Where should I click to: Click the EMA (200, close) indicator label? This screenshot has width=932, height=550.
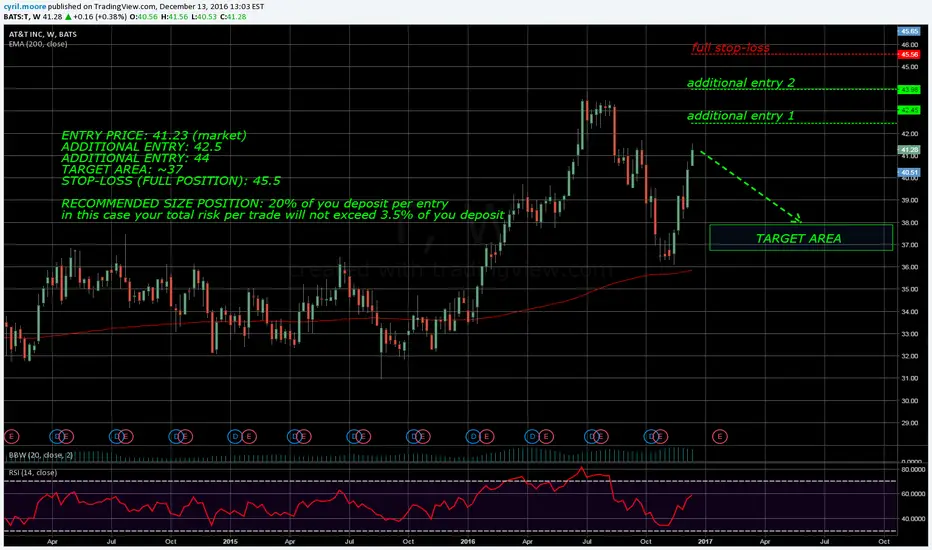tap(38, 44)
